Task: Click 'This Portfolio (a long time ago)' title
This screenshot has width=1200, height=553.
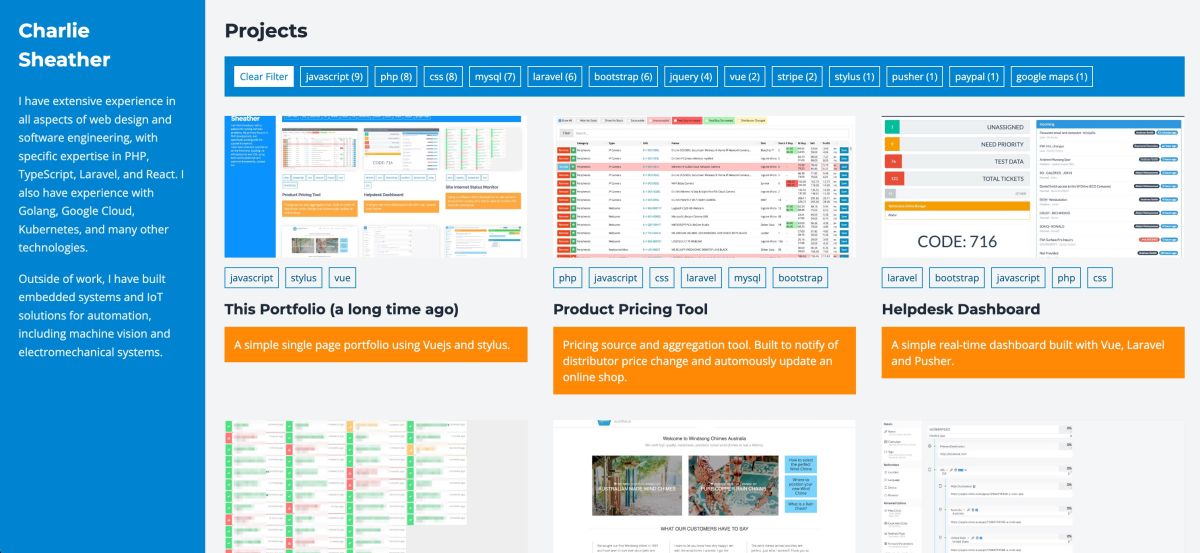Action: [x=342, y=309]
